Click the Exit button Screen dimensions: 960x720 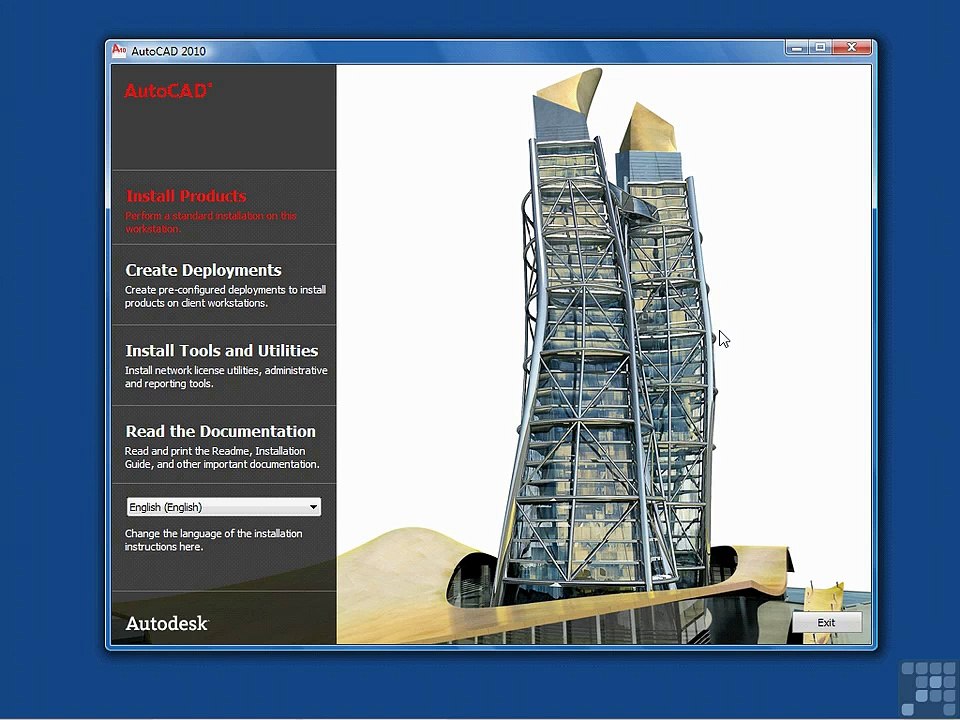point(826,623)
